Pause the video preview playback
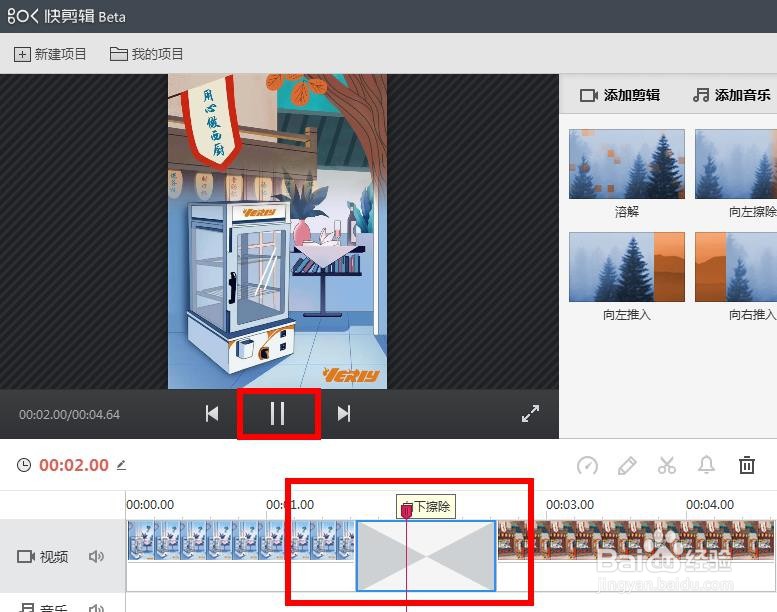Viewport: 777px width, 612px height. tap(278, 413)
